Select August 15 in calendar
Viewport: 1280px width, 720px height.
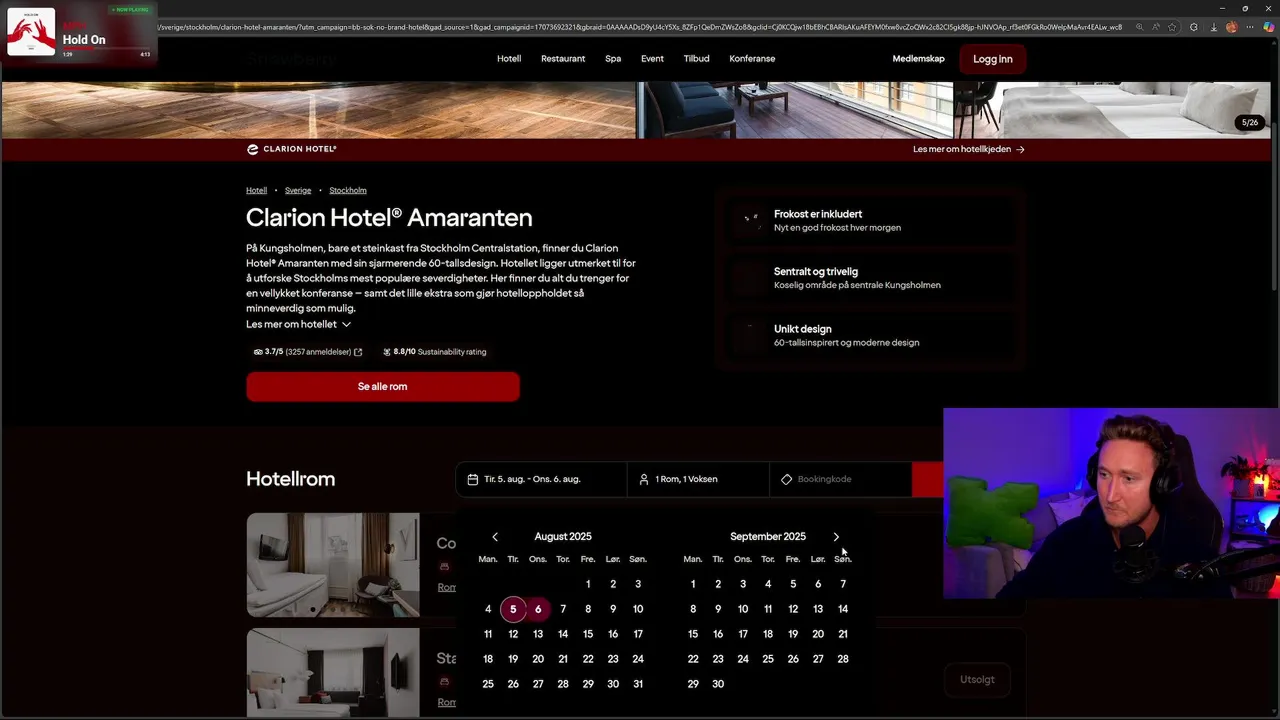(588, 634)
